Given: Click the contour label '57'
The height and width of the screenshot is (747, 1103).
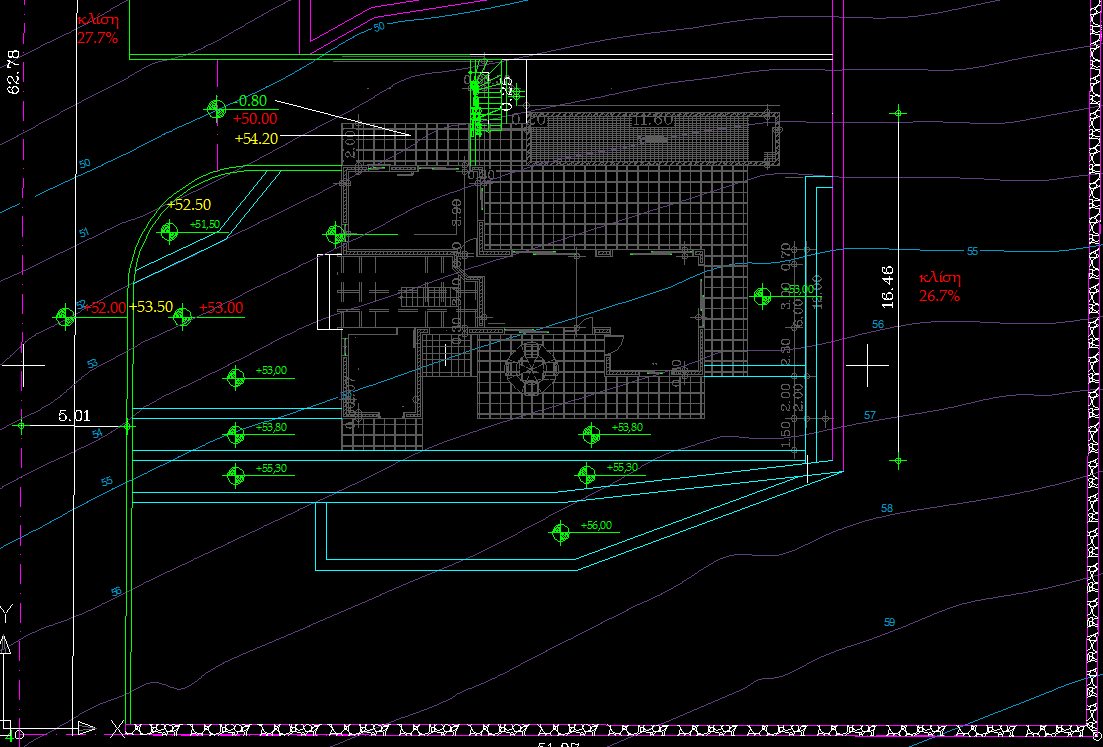Looking at the screenshot, I should point(870,416).
